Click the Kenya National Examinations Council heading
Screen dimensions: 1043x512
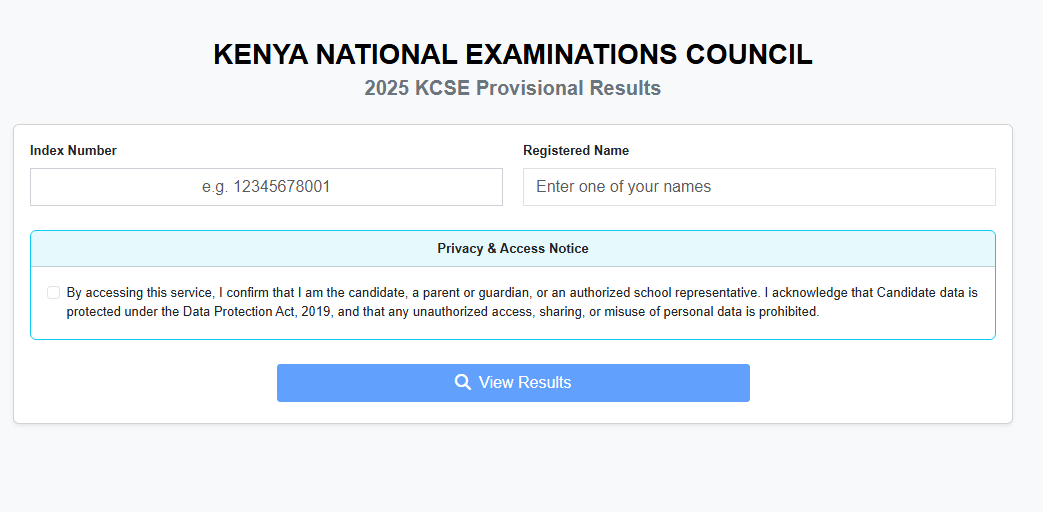512,55
